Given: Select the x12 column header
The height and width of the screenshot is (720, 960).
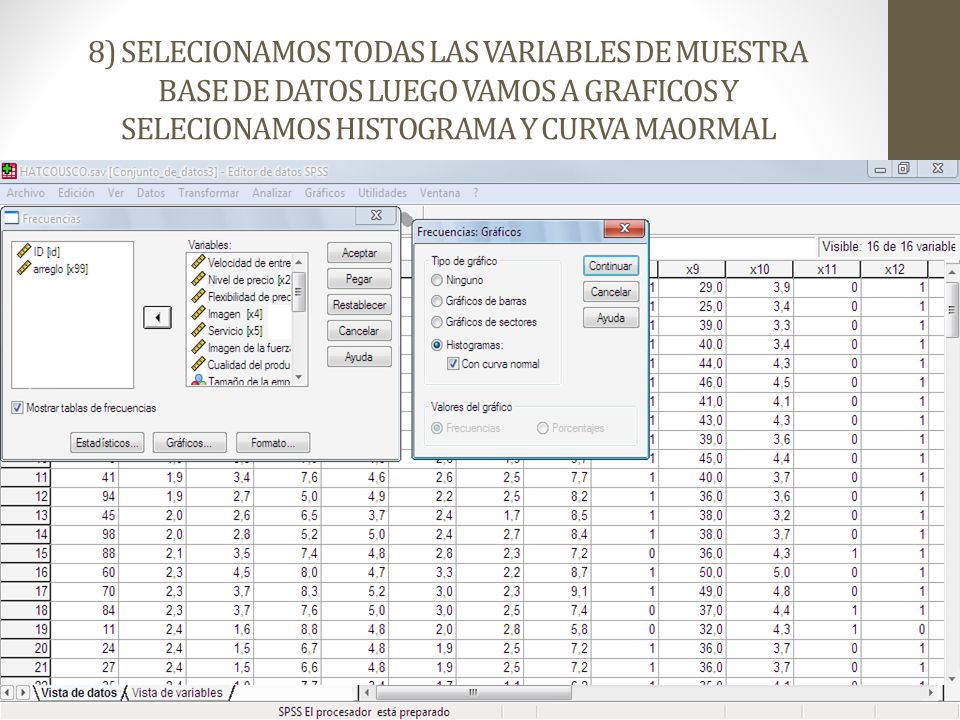Looking at the screenshot, I should 894,269.
